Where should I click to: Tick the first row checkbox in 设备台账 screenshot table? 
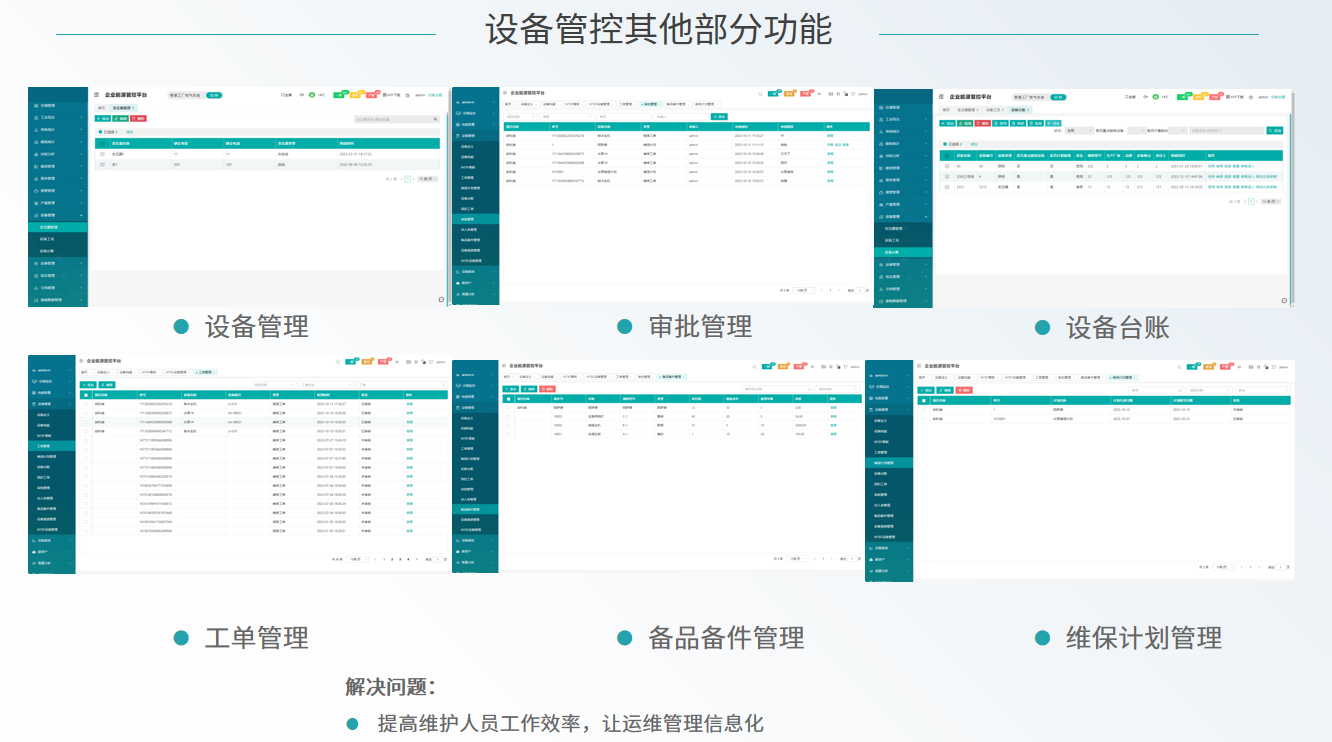pos(947,166)
